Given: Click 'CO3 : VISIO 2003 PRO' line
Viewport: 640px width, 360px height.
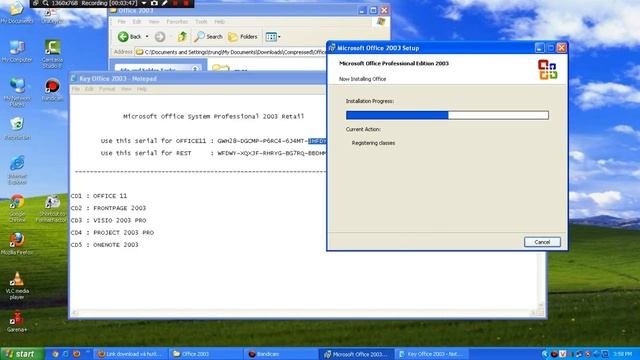Looking at the screenshot, I should click(108, 220).
